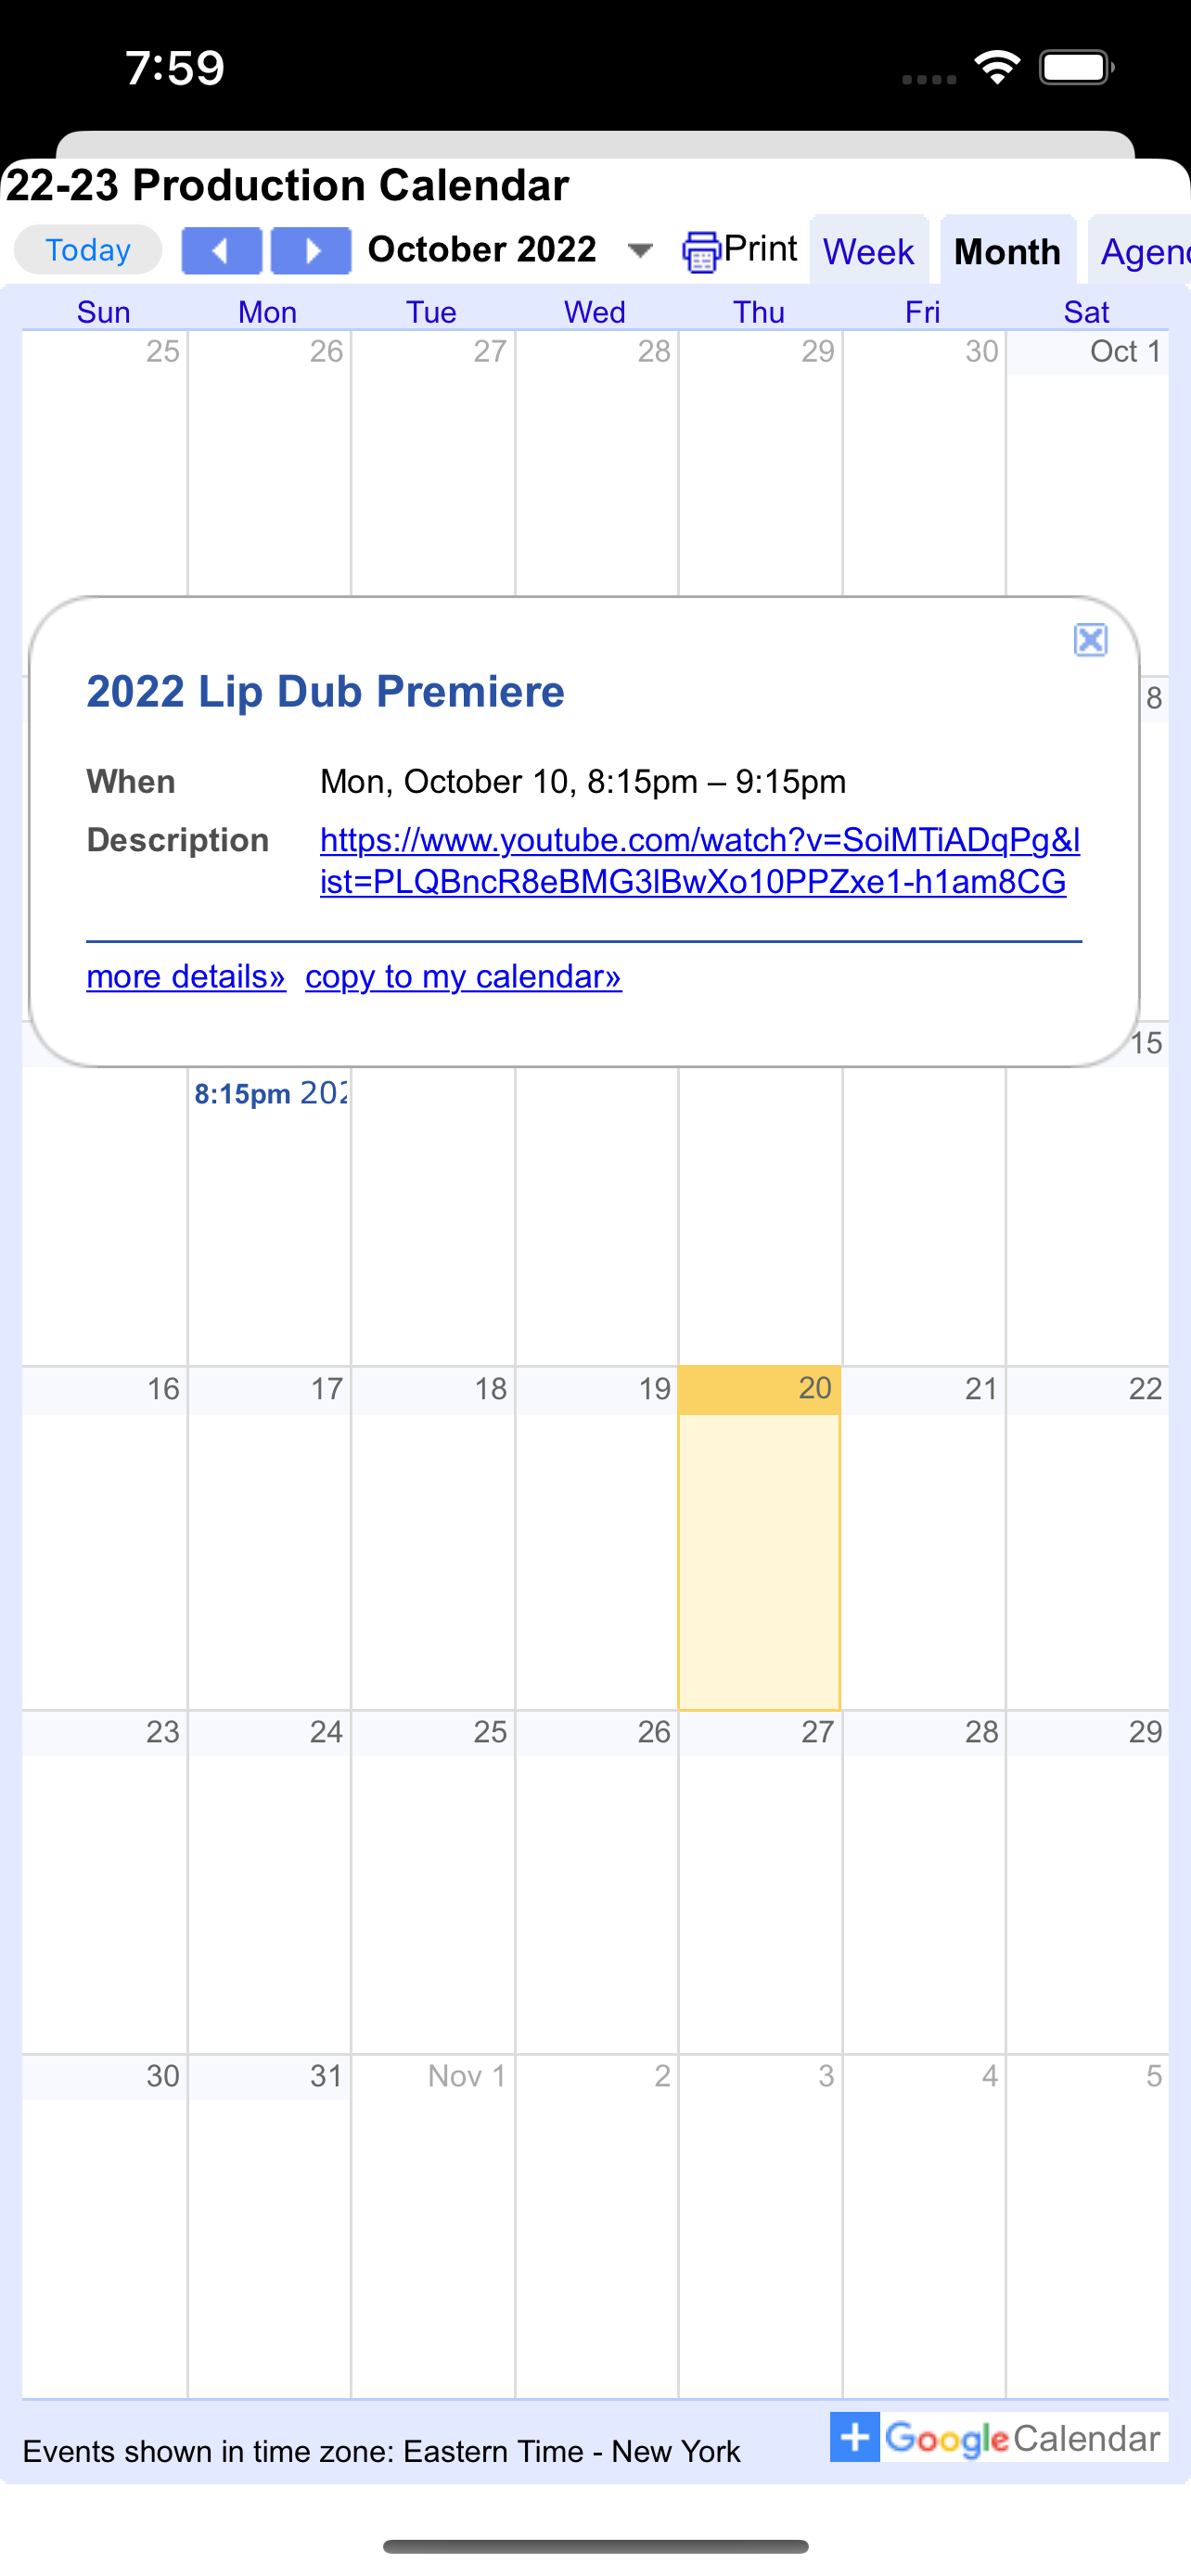The image size is (1191, 2576).
Task: Click the more details link
Action: point(186,976)
